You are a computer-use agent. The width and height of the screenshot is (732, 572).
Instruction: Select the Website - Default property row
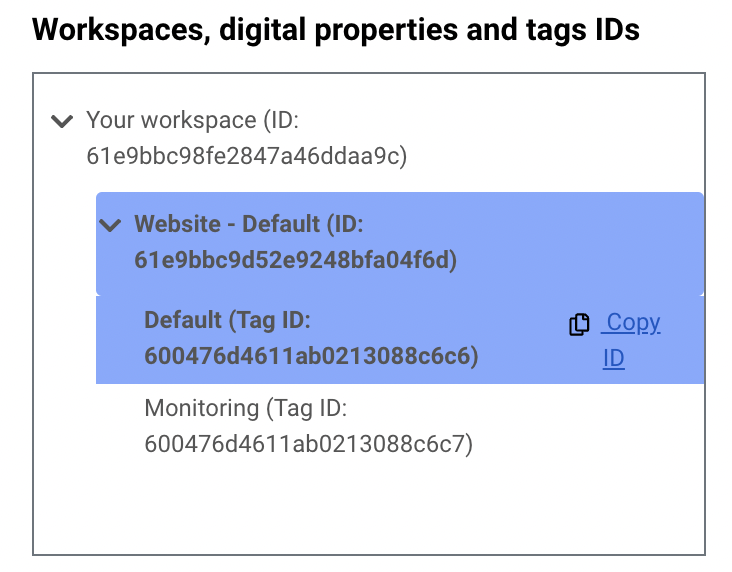pyautogui.click(x=400, y=243)
